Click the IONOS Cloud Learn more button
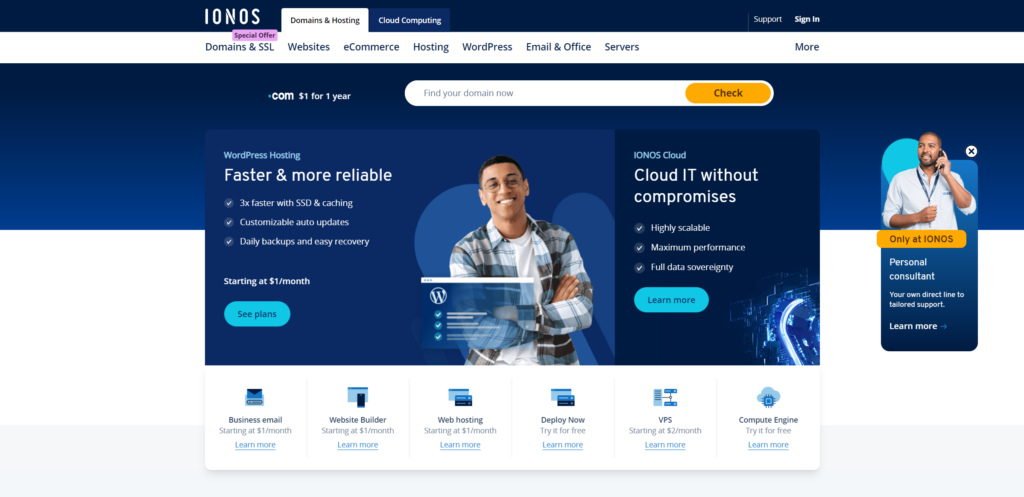The height and width of the screenshot is (497, 1024). (x=671, y=300)
